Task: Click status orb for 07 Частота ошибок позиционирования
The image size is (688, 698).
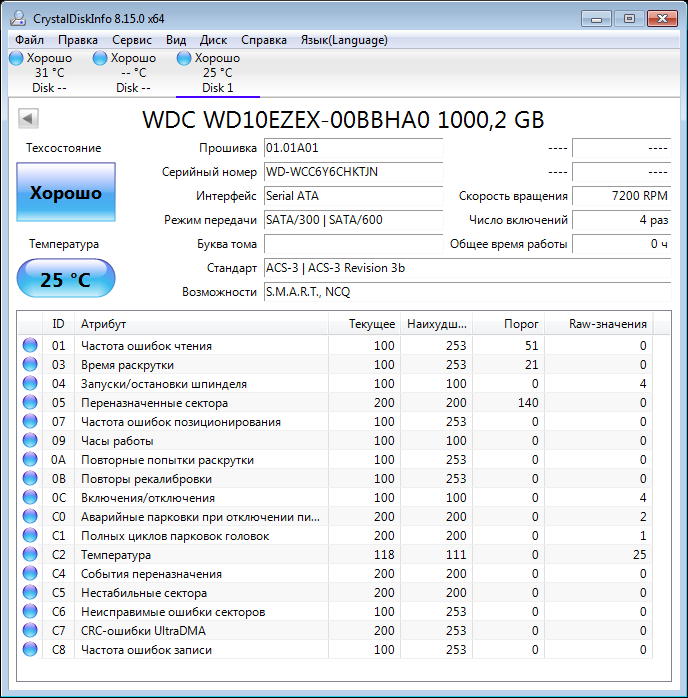Action: coord(30,422)
